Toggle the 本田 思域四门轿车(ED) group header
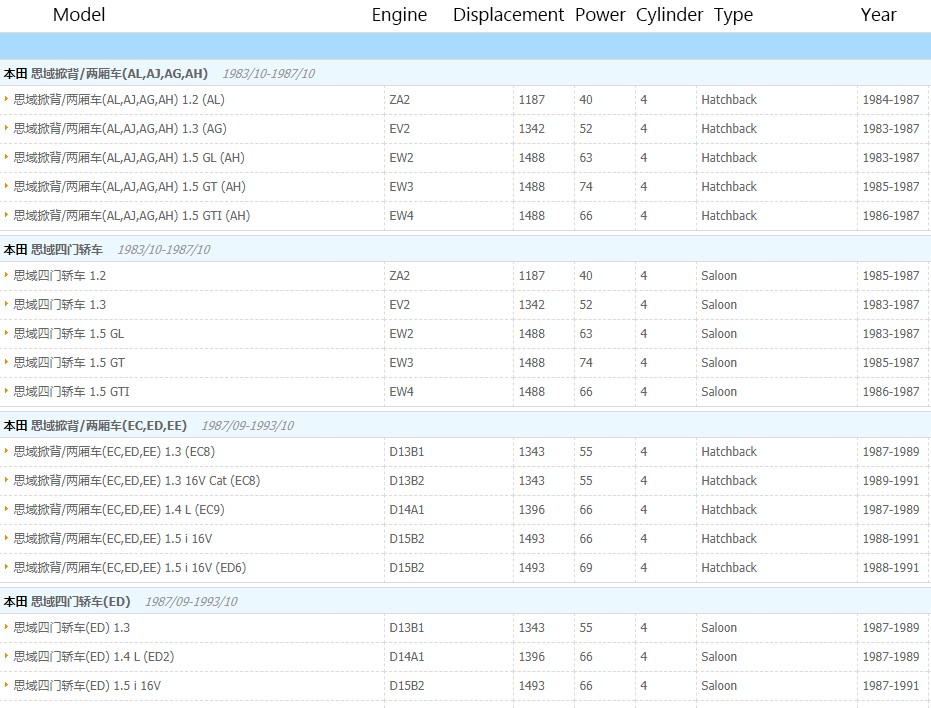 (x=67, y=601)
